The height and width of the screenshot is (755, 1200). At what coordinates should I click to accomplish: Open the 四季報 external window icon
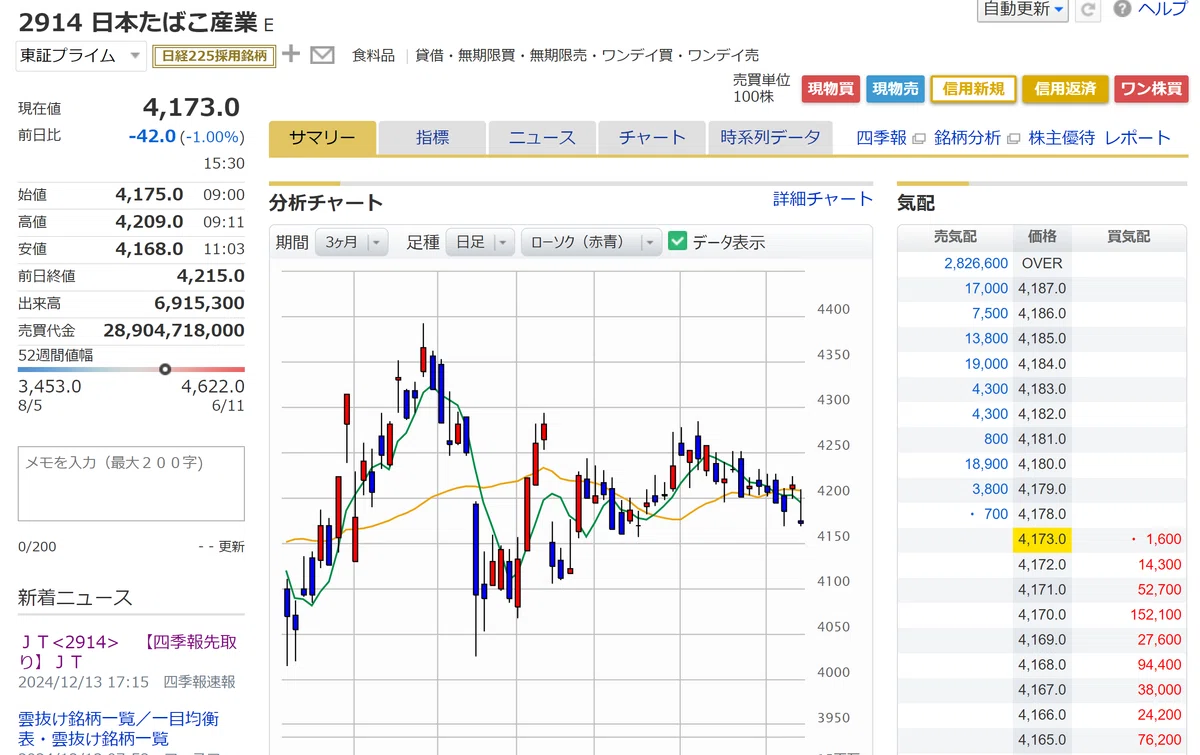918,138
